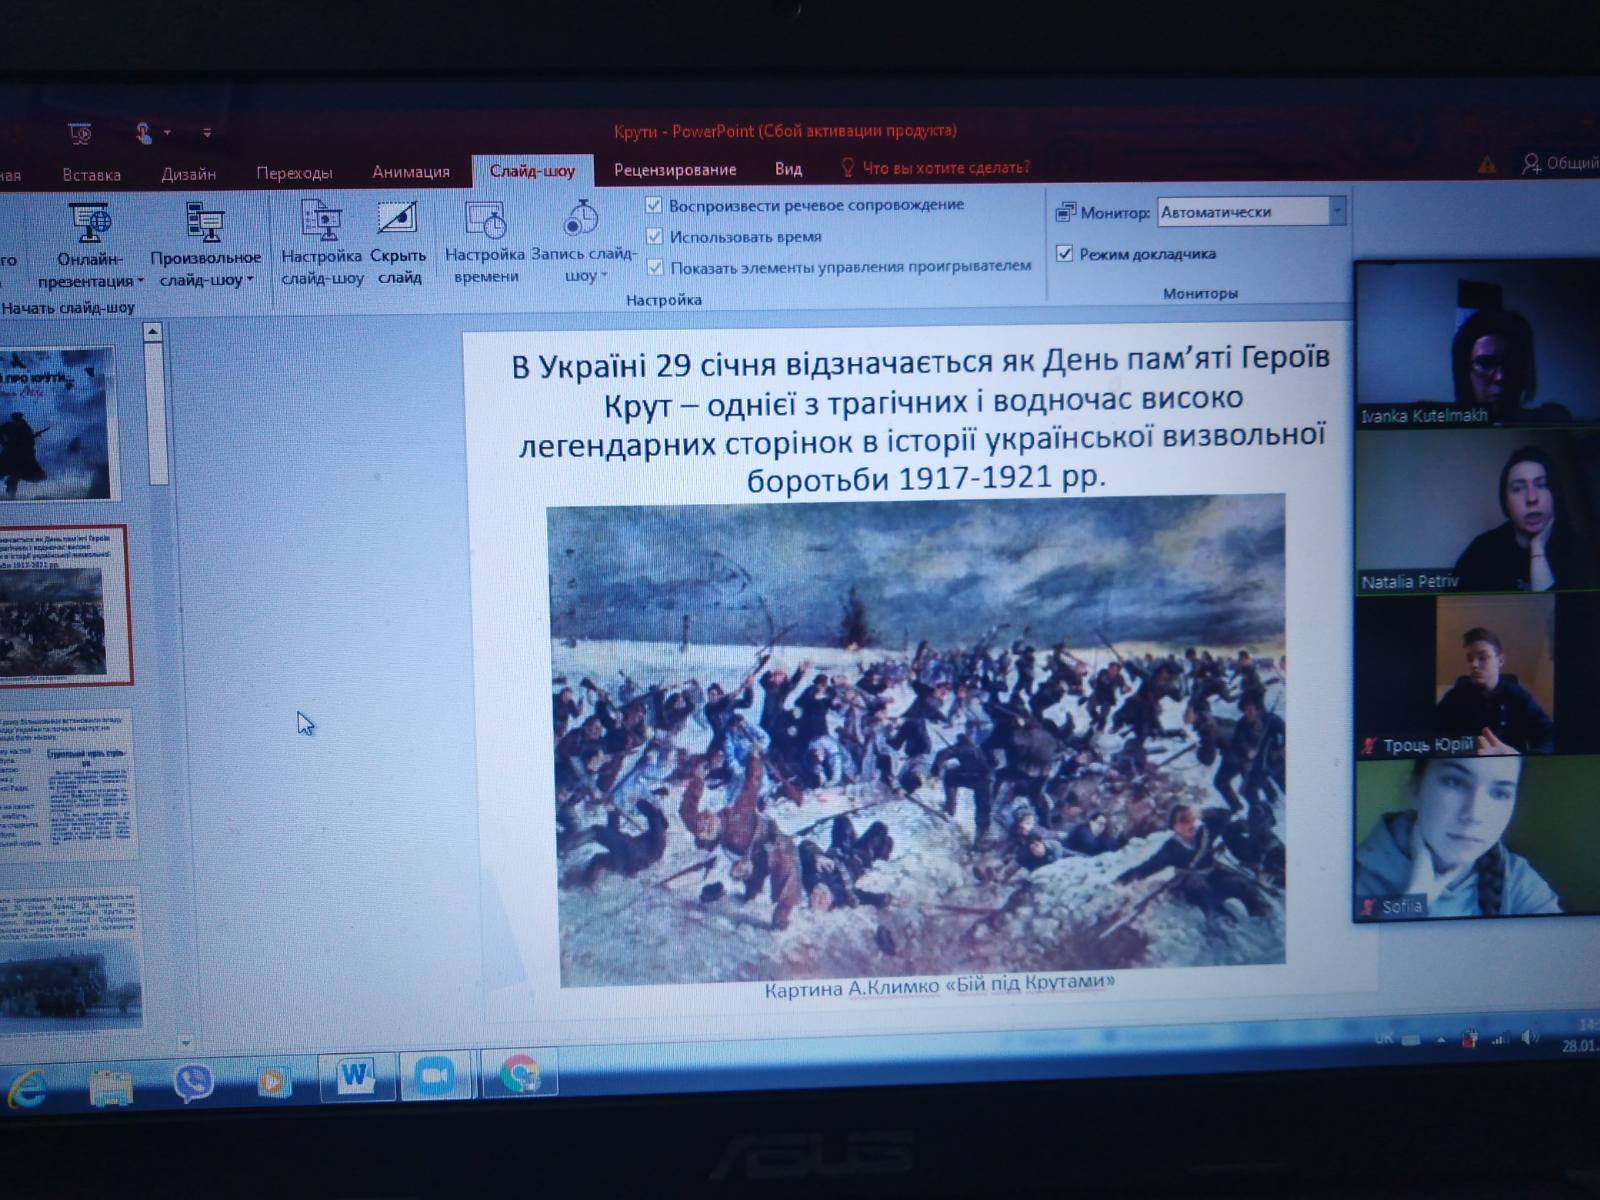
Task: Click the share person icon (Общий)
Action: [1531, 163]
